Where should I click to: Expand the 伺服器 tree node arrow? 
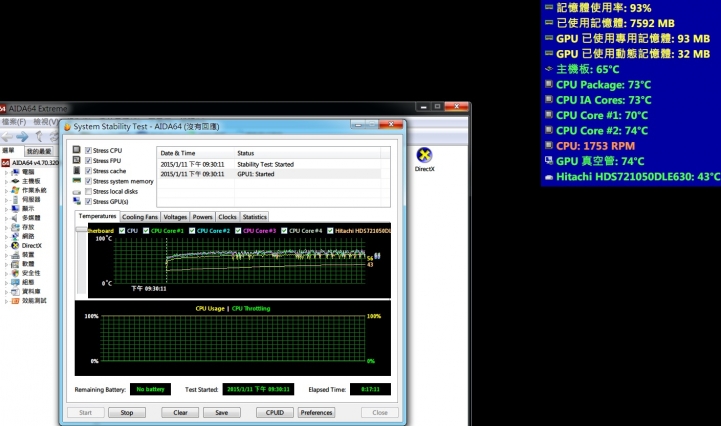6,200
